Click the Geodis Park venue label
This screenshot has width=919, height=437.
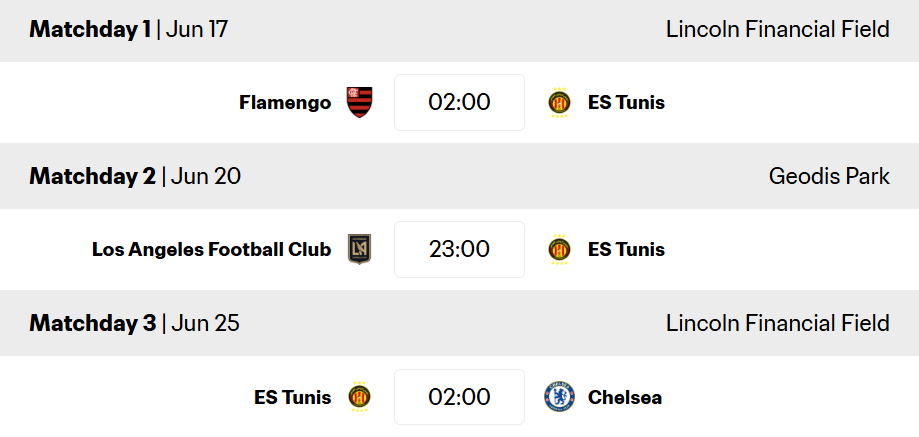point(829,176)
